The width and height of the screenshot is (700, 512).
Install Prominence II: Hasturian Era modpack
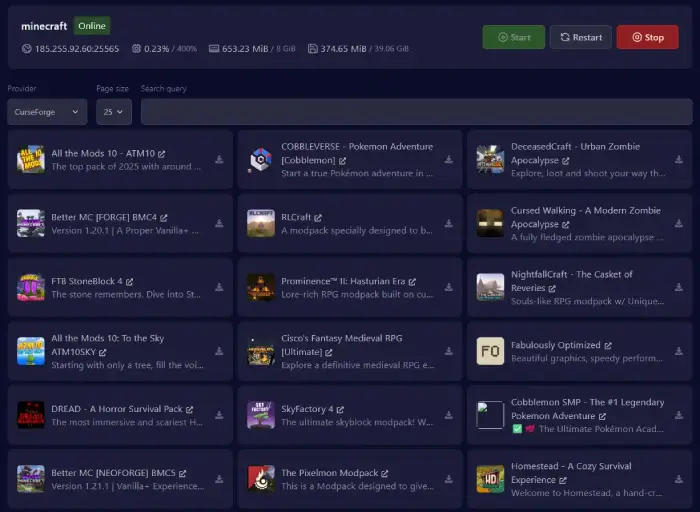pyautogui.click(x=449, y=287)
